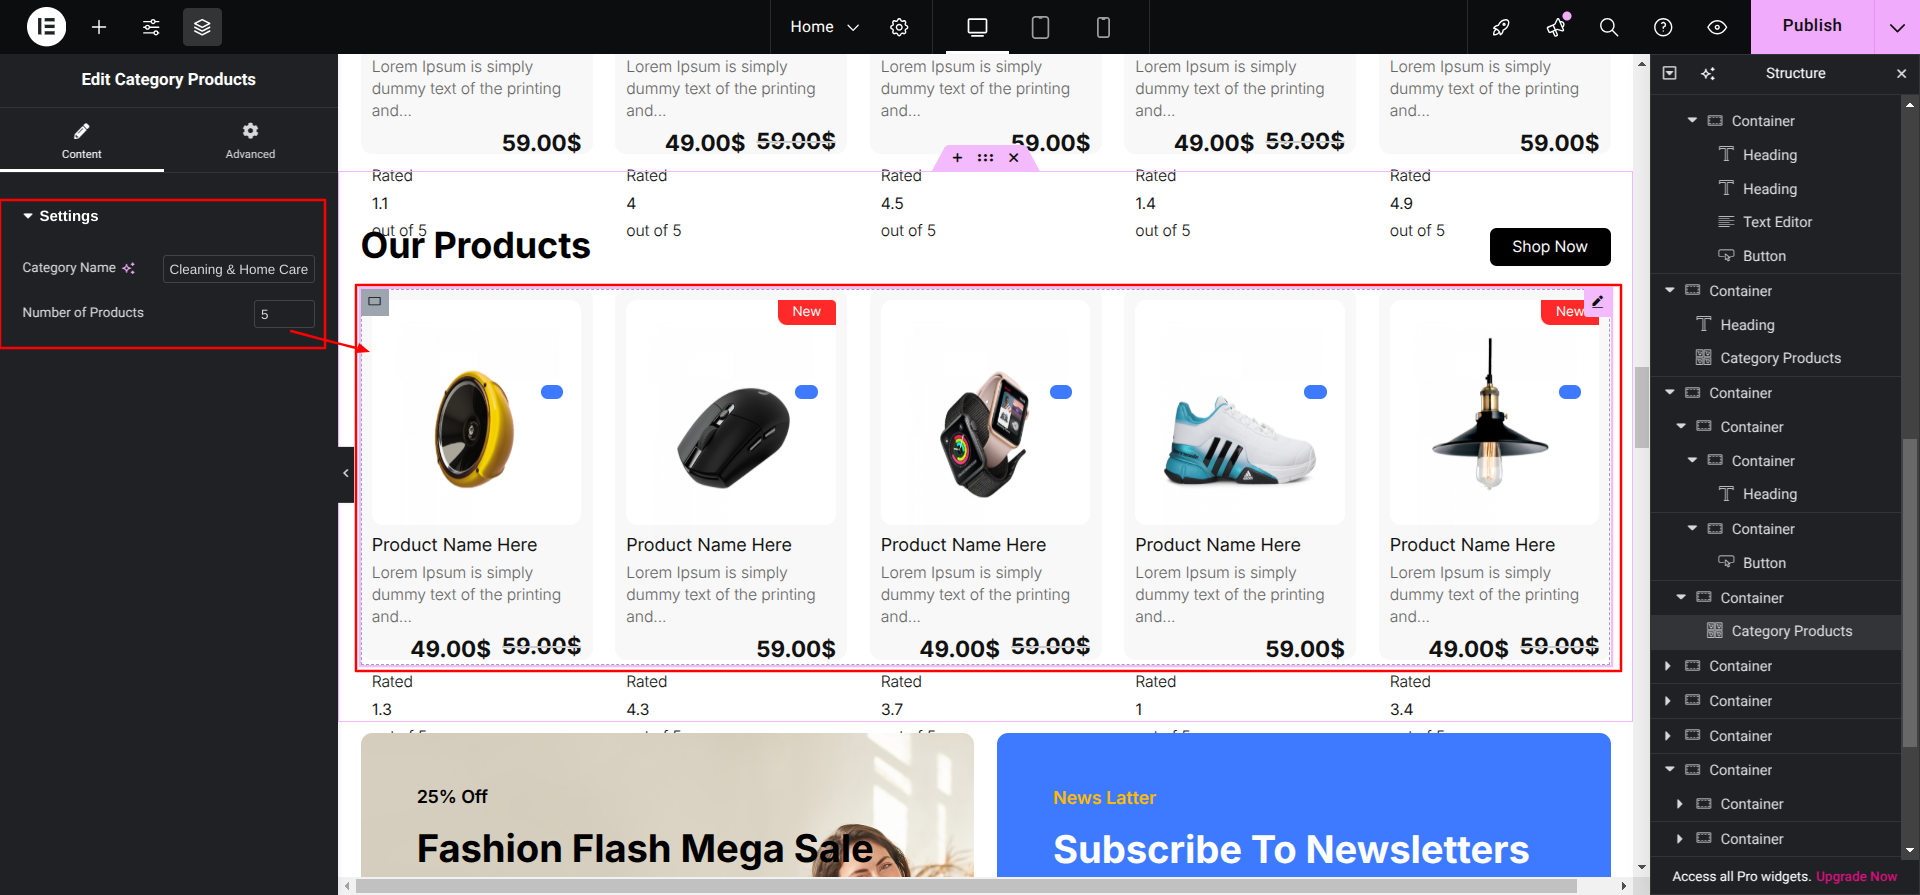
Task: Open page settings gear icon
Action: (899, 27)
